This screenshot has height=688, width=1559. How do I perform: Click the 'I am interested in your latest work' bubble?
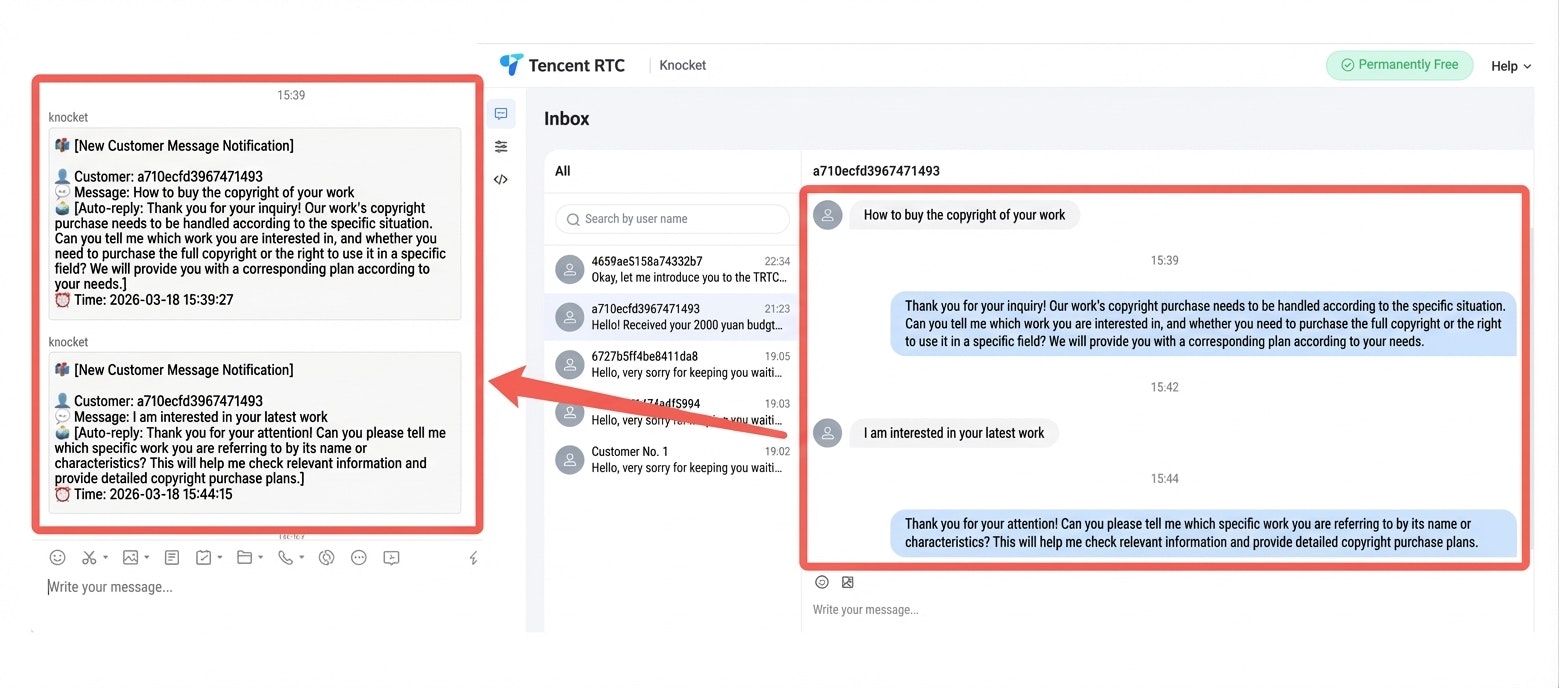pyautogui.click(x=954, y=433)
